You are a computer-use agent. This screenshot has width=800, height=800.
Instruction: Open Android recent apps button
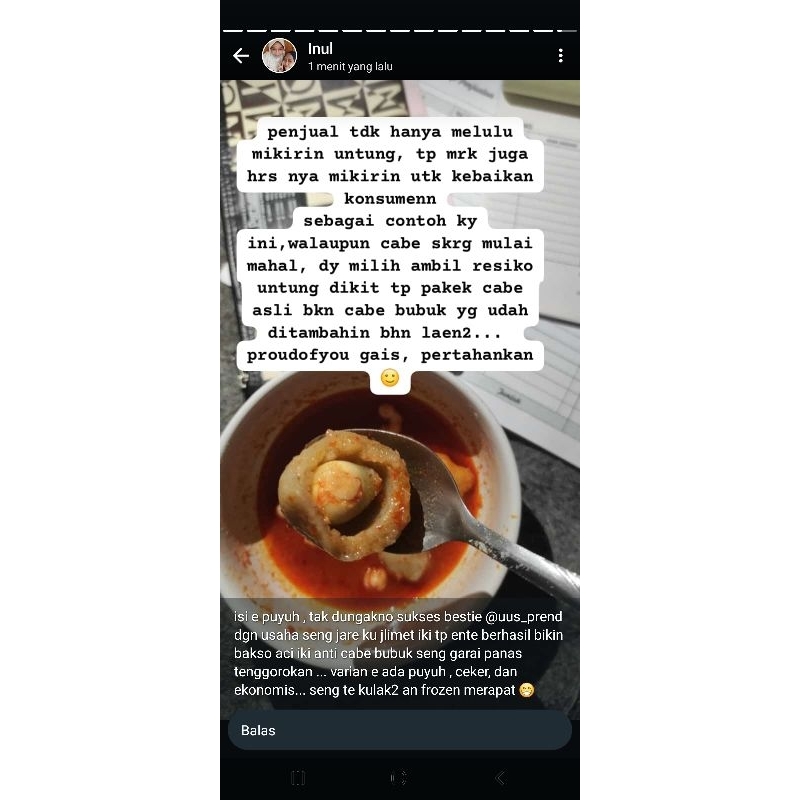click(298, 778)
